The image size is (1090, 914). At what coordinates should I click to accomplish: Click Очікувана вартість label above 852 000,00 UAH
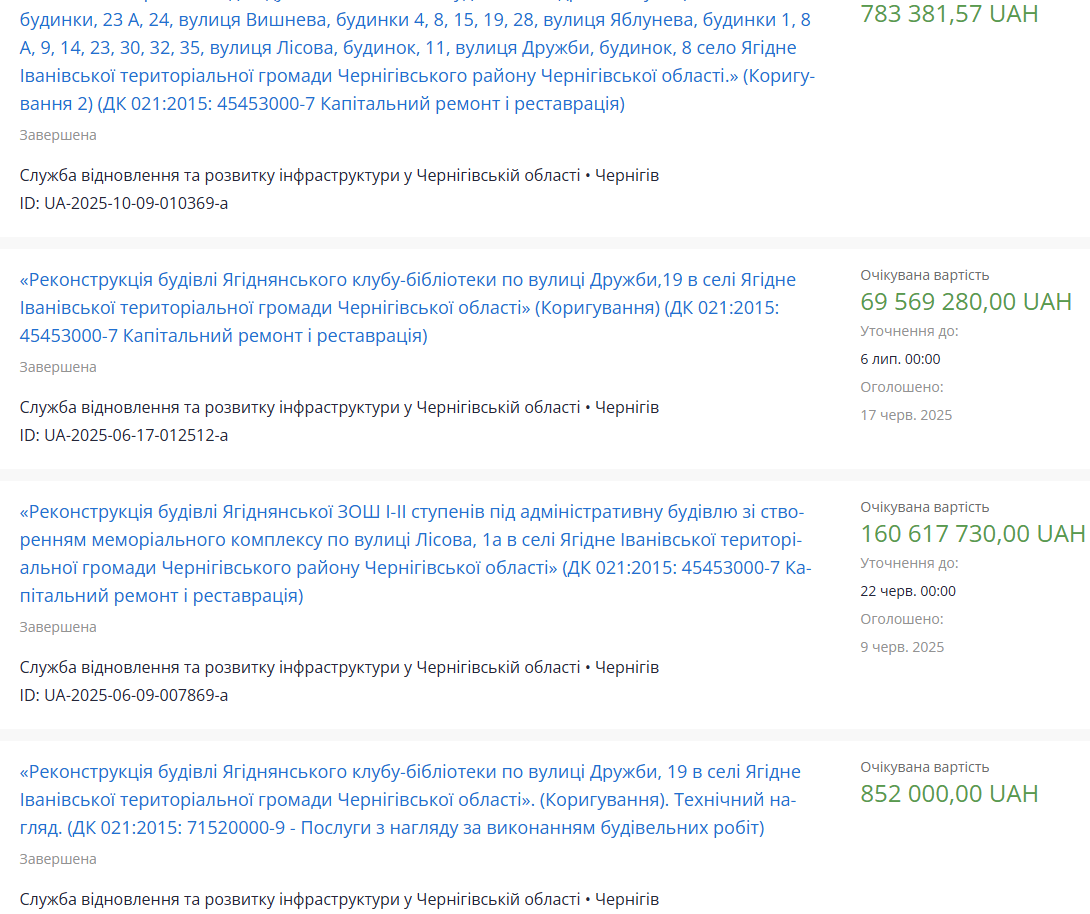[x=925, y=767]
